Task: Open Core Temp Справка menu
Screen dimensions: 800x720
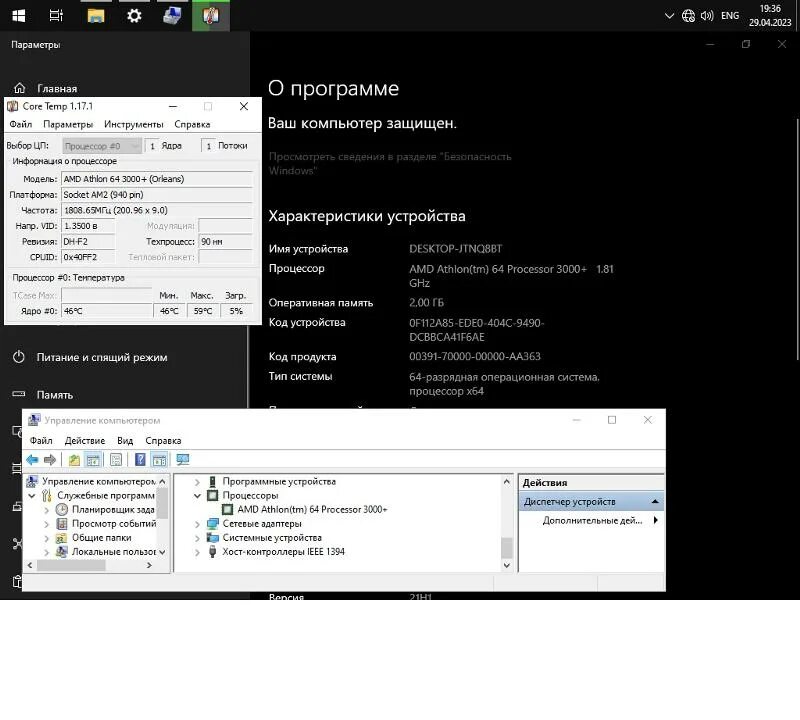Action: point(192,124)
